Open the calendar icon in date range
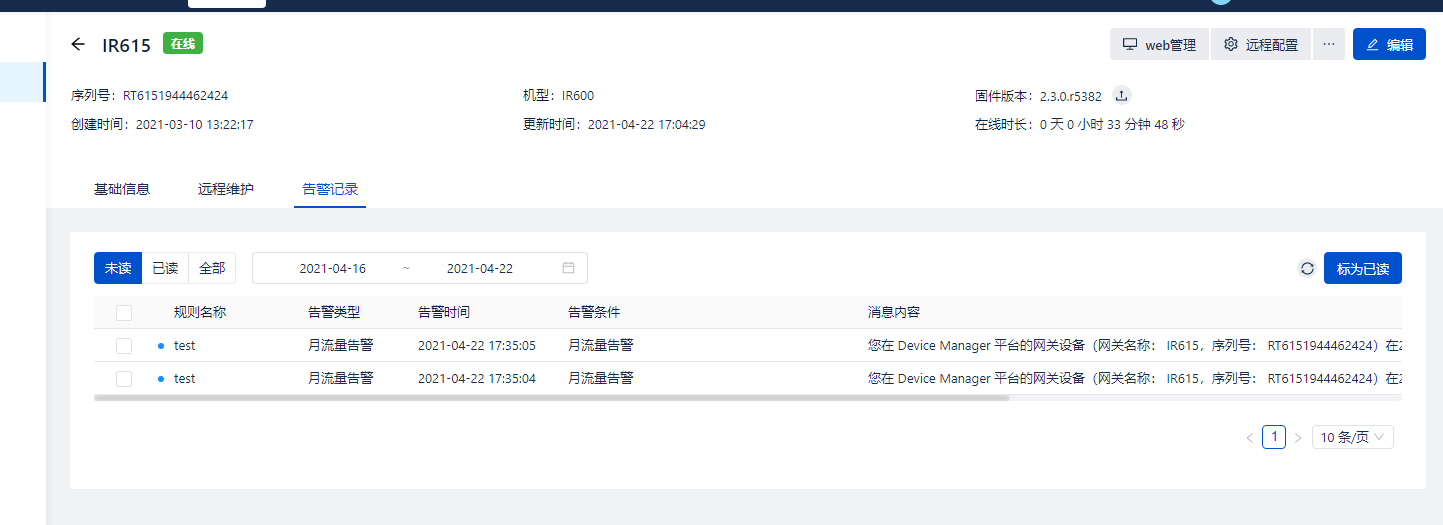The height and width of the screenshot is (525, 1443). [x=568, y=268]
